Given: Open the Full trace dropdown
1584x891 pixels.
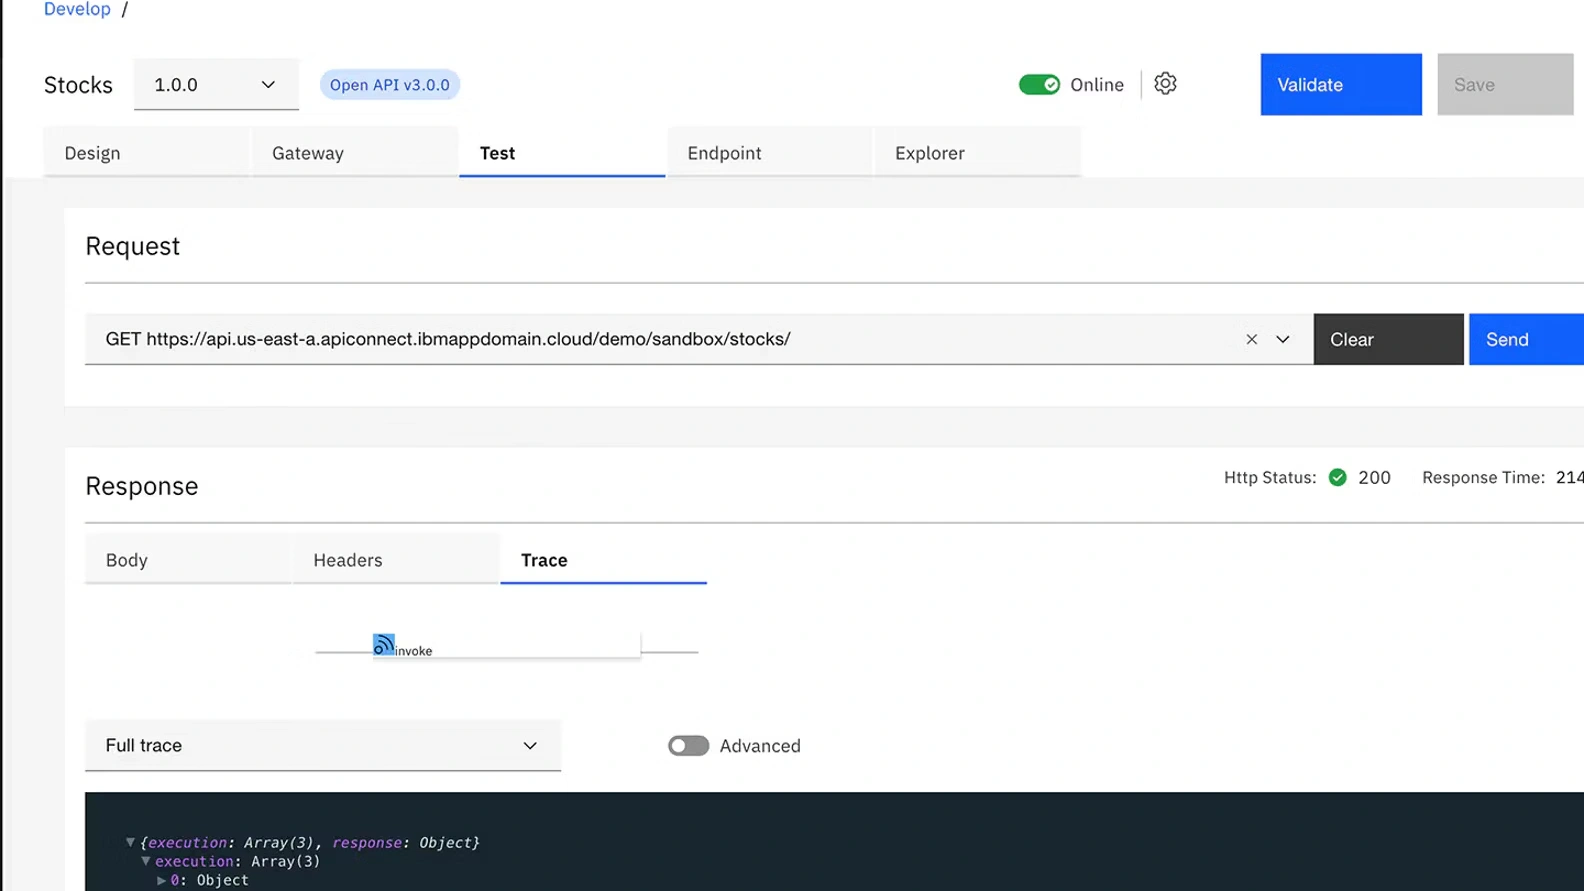Looking at the screenshot, I should tap(322, 746).
